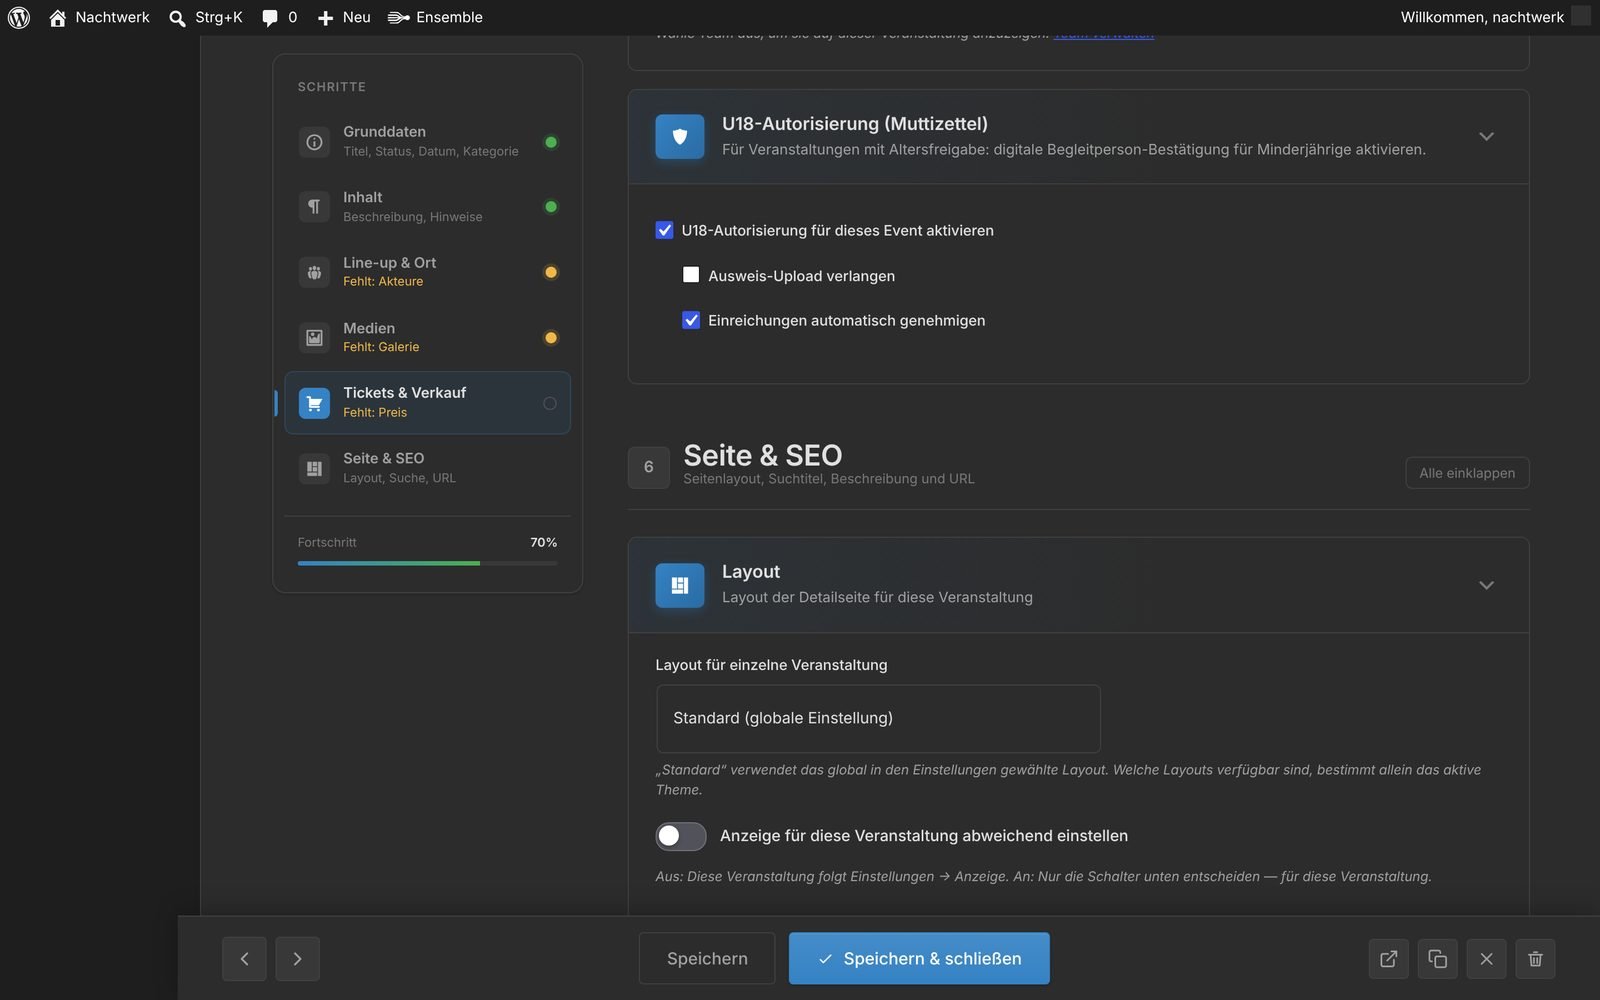Select the Grunddaten step
Screen dimensions: 1600x1000
[428, 141]
